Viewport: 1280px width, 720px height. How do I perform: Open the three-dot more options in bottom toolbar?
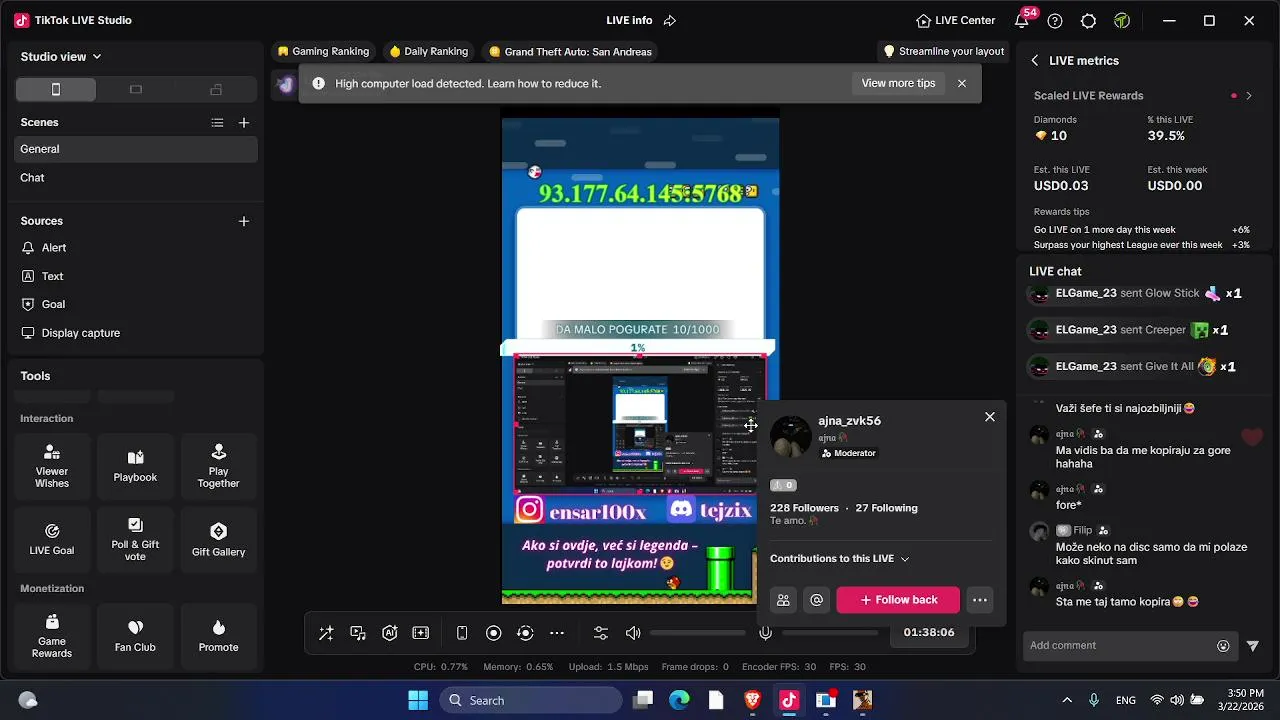(x=557, y=633)
